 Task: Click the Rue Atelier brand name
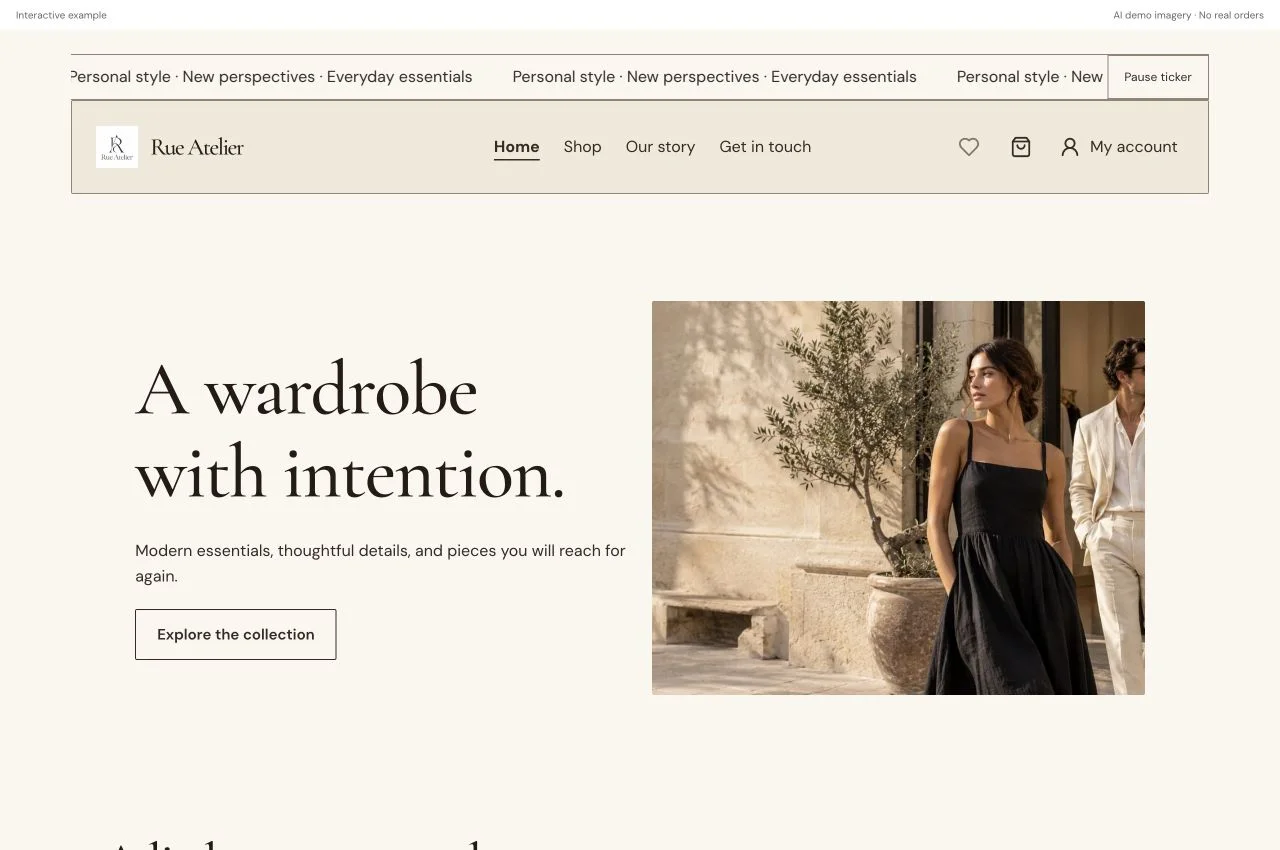tap(197, 147)
